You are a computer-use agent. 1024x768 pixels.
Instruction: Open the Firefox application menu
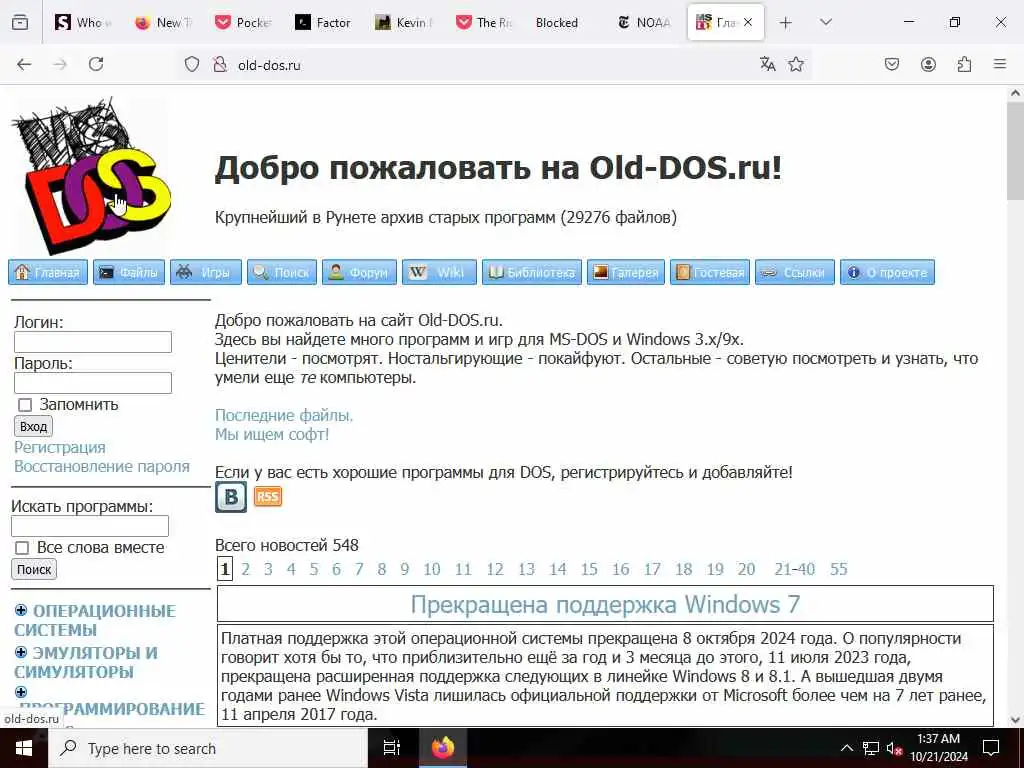[1000, 64]
